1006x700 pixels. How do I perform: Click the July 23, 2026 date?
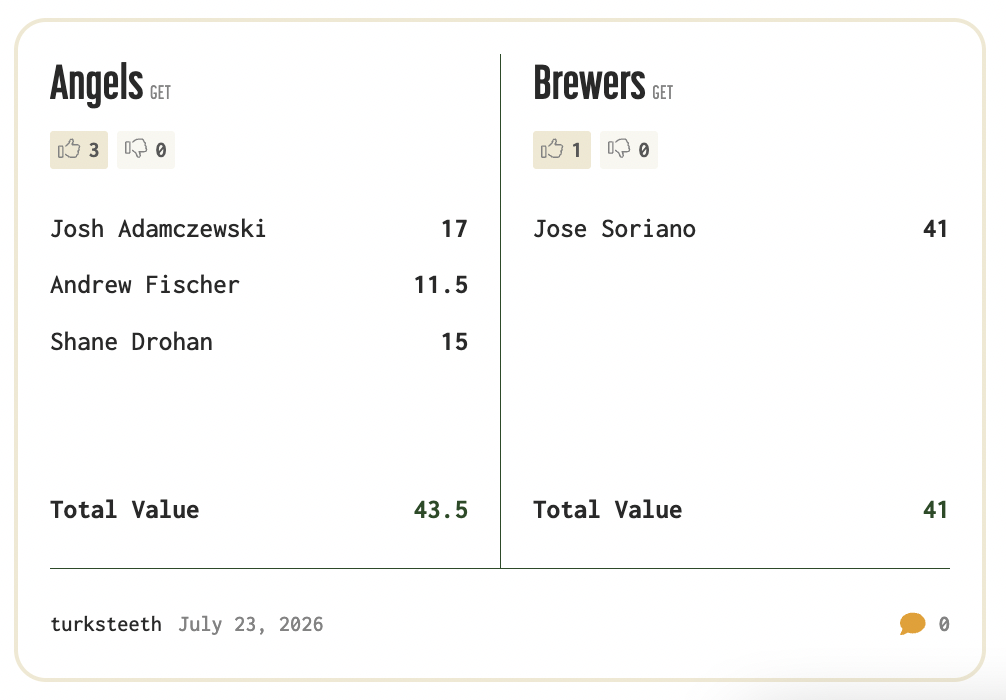(x=251, y=624)
